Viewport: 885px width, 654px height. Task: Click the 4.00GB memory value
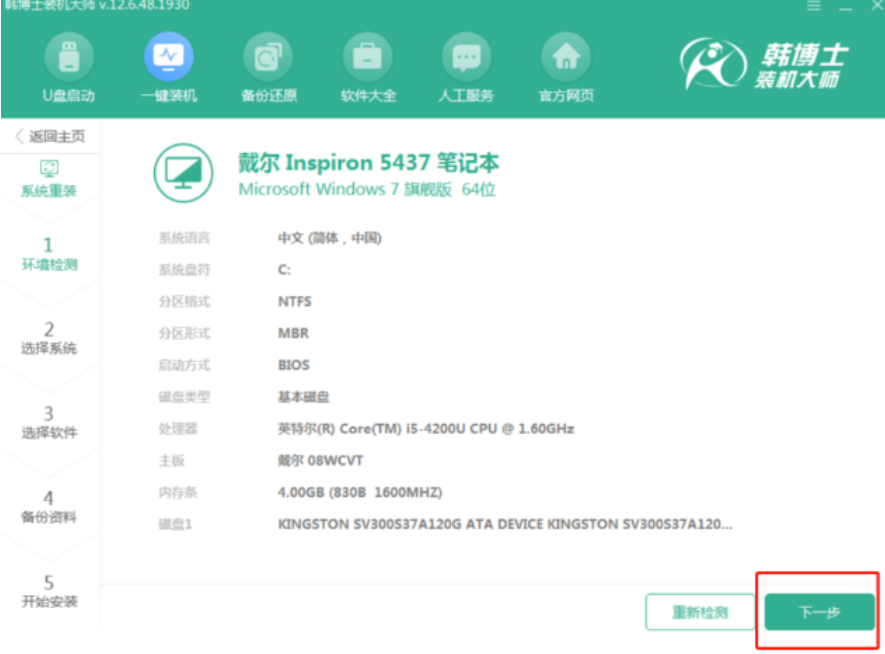(x=360, y=493)
